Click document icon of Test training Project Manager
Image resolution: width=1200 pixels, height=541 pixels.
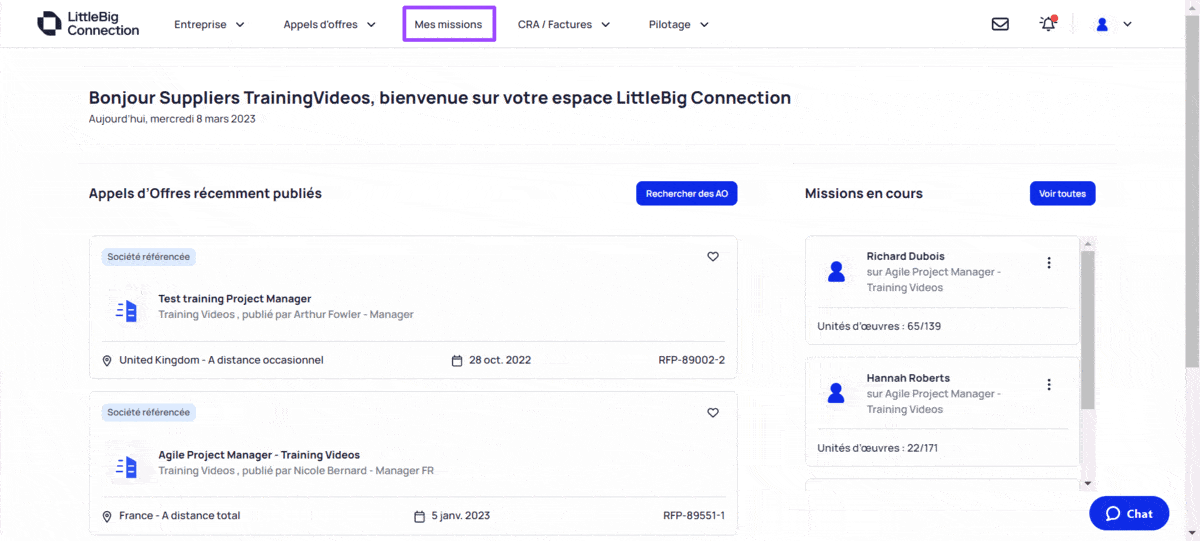[x=126, y=311]
